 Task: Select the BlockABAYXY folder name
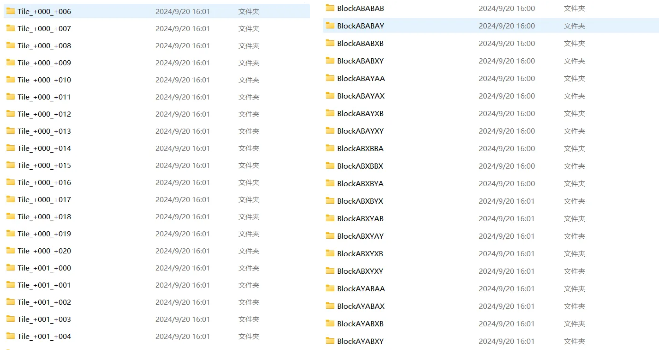[x=361, y=131]
